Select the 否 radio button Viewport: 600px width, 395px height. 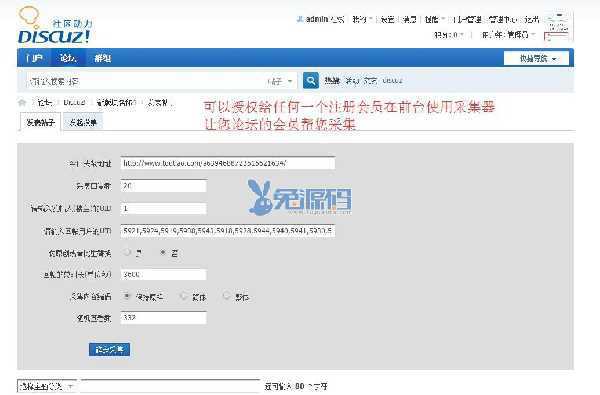(163, 252)
